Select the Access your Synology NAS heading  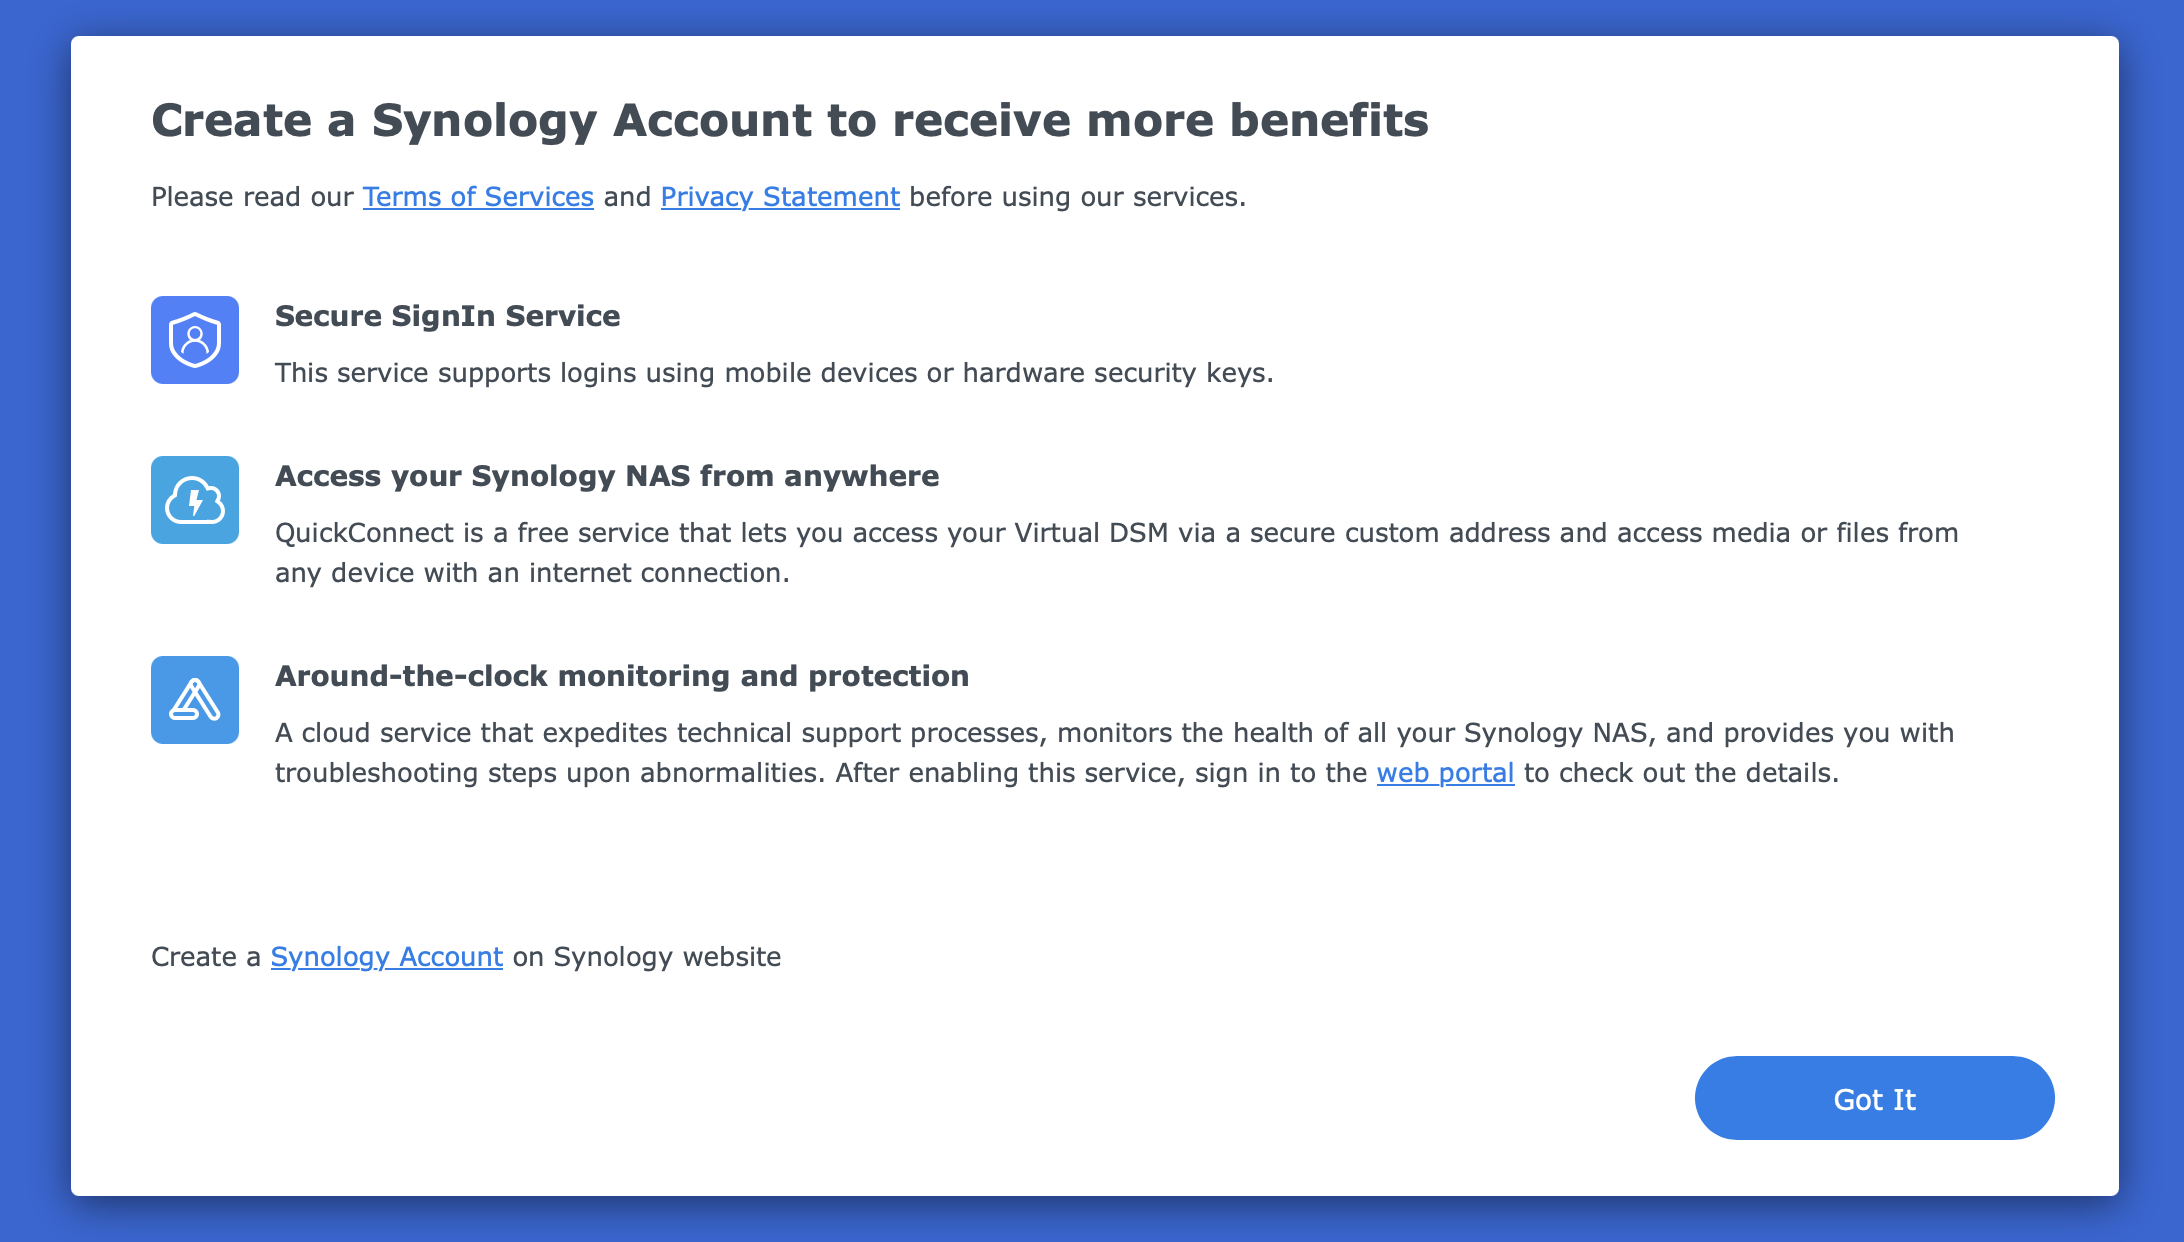tap(606, 476)
